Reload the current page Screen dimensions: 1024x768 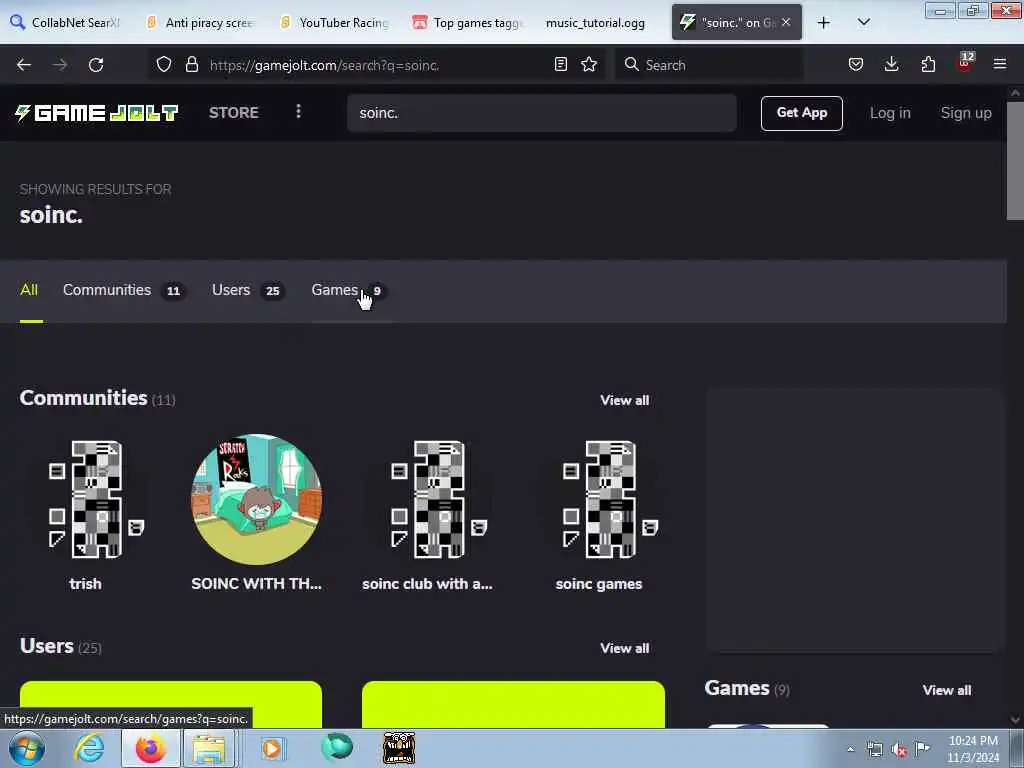[96, 65]
